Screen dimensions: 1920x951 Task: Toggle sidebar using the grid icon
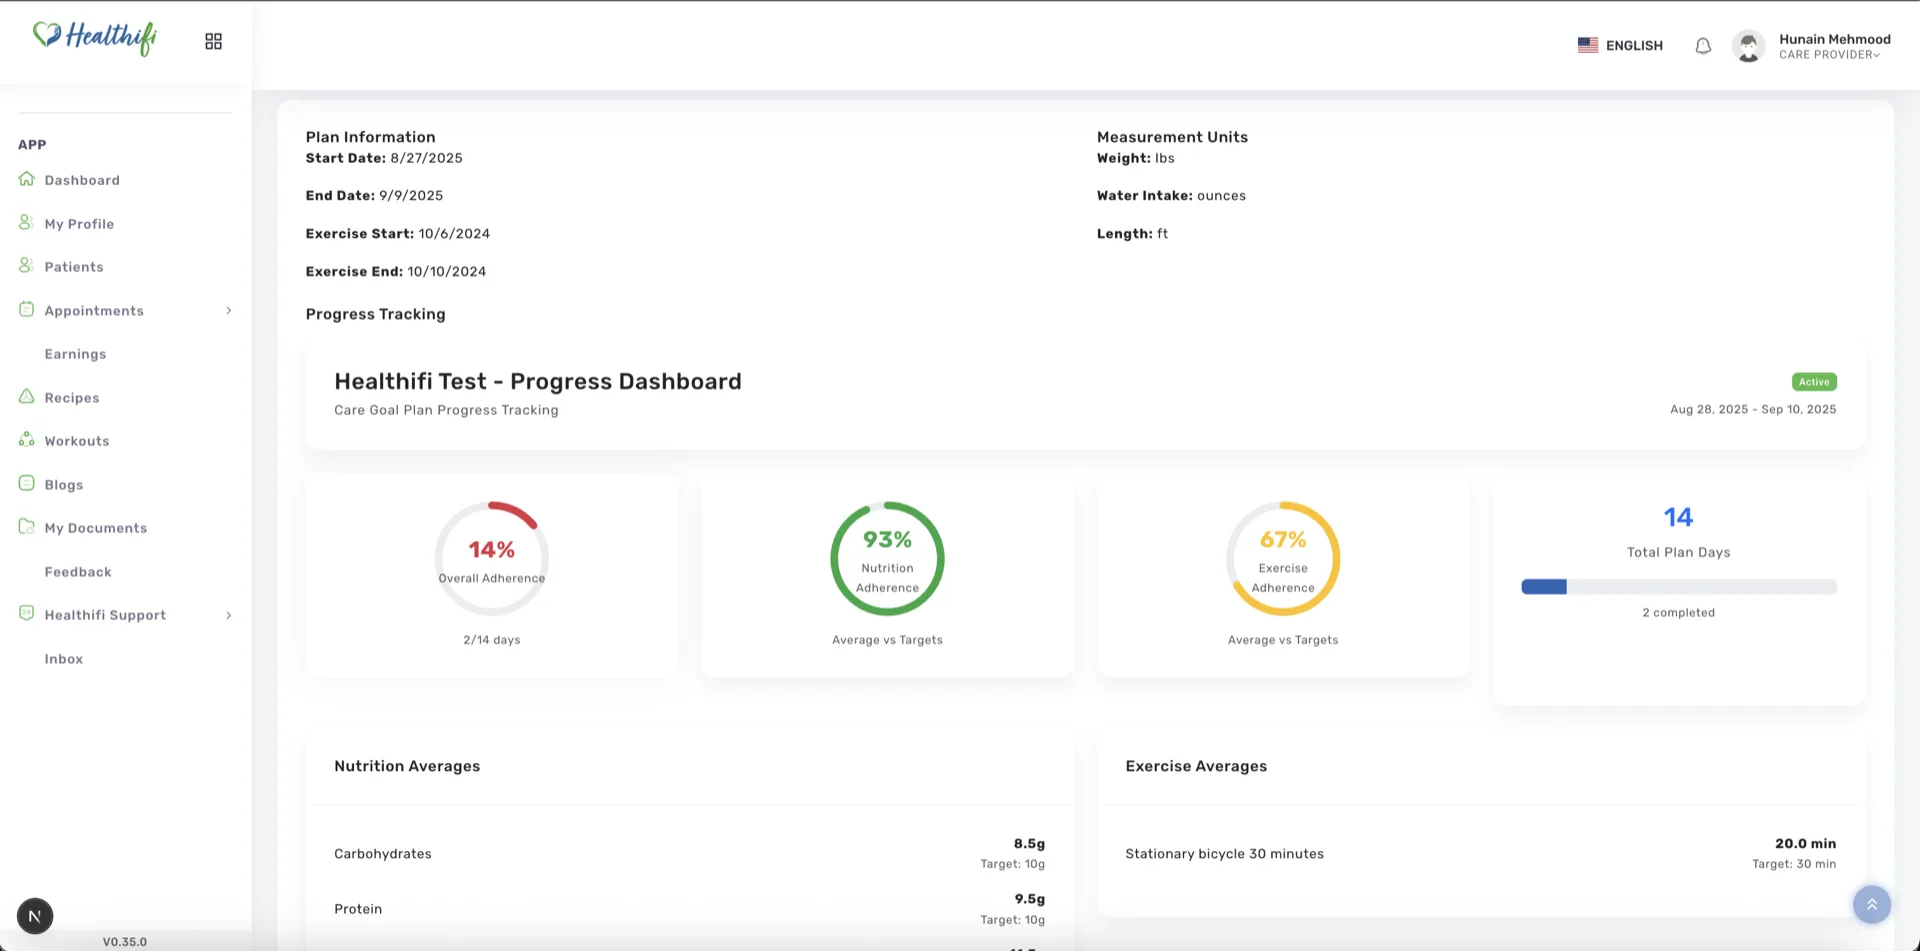213,41
